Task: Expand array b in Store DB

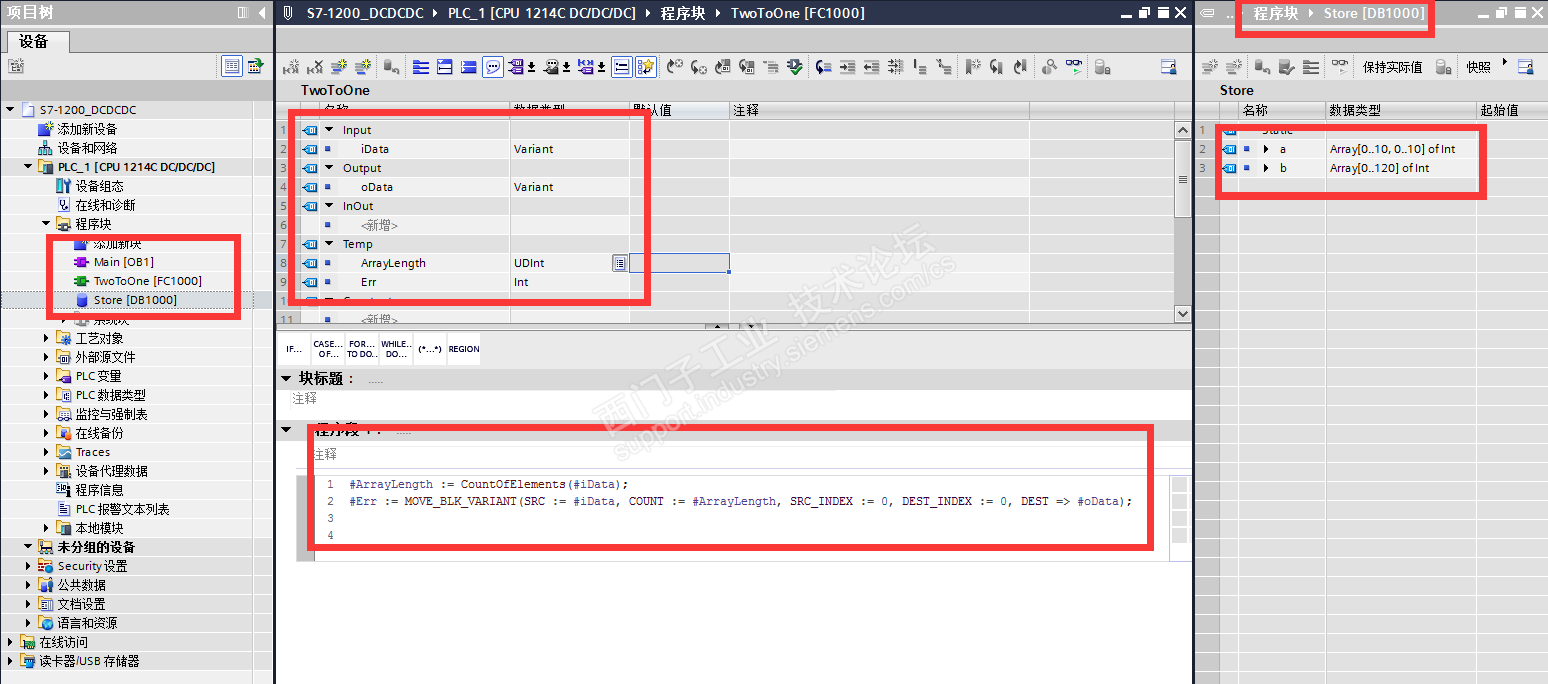Action: 1266,168
